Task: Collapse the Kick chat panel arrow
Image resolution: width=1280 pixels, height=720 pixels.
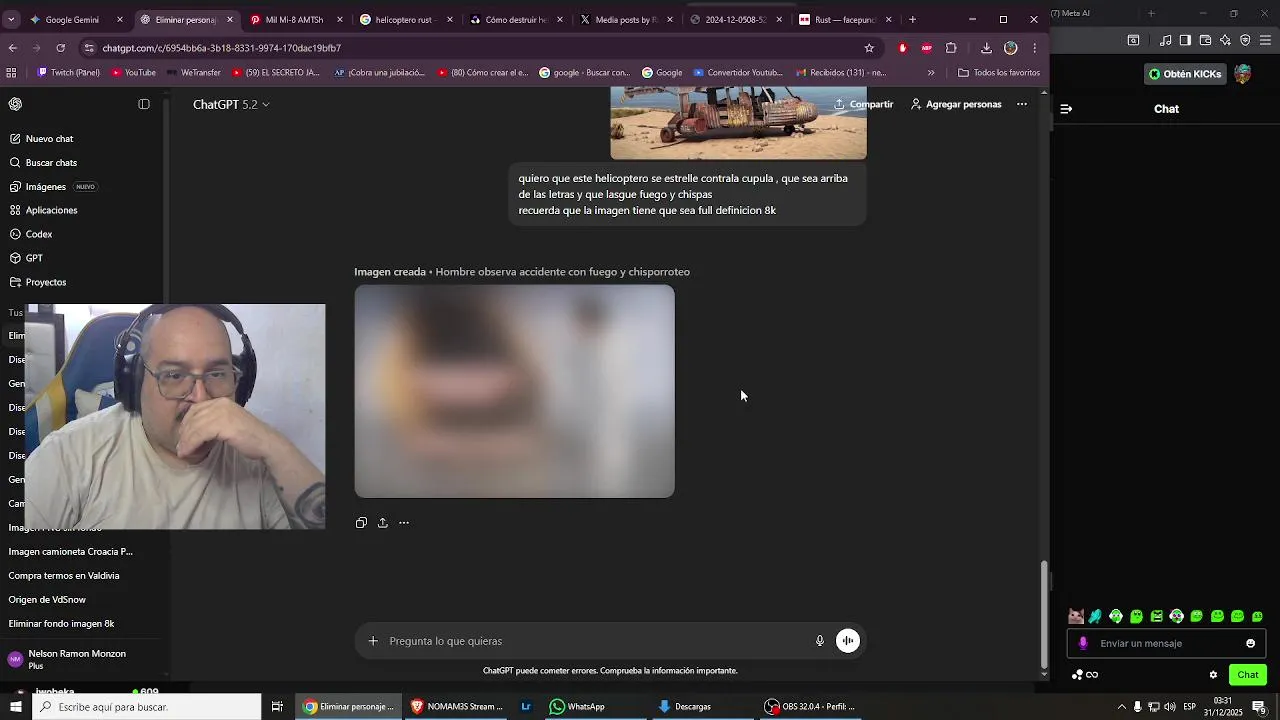Action: 1066,109
